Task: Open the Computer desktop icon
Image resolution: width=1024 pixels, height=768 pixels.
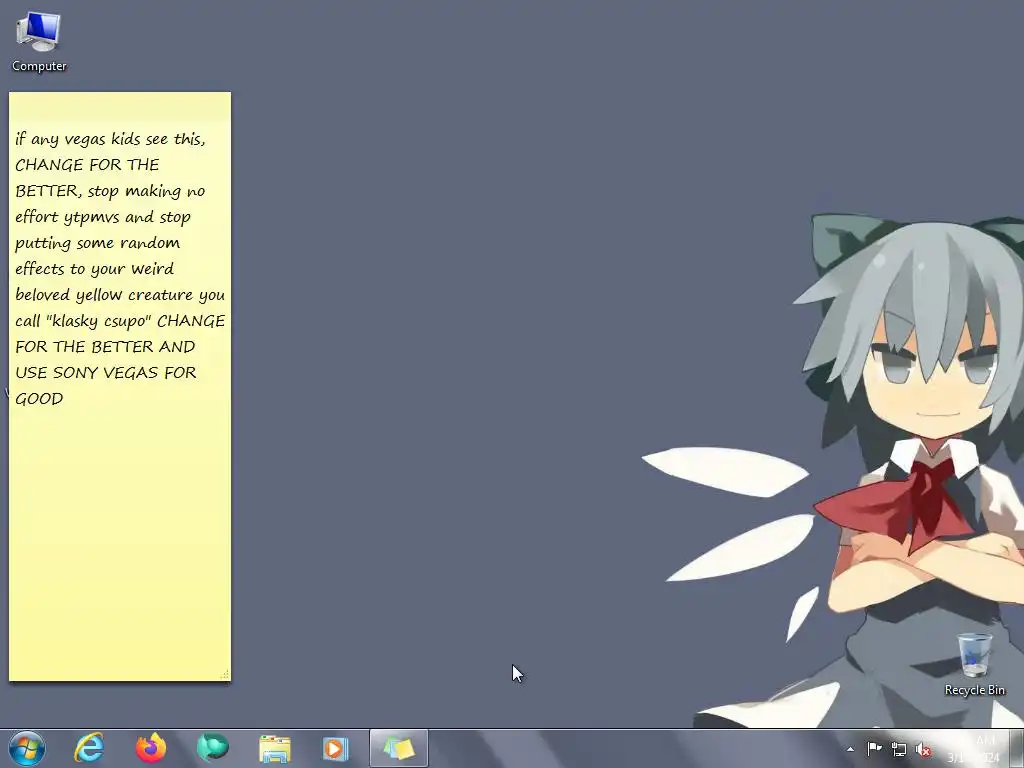Action: (39, 42)
